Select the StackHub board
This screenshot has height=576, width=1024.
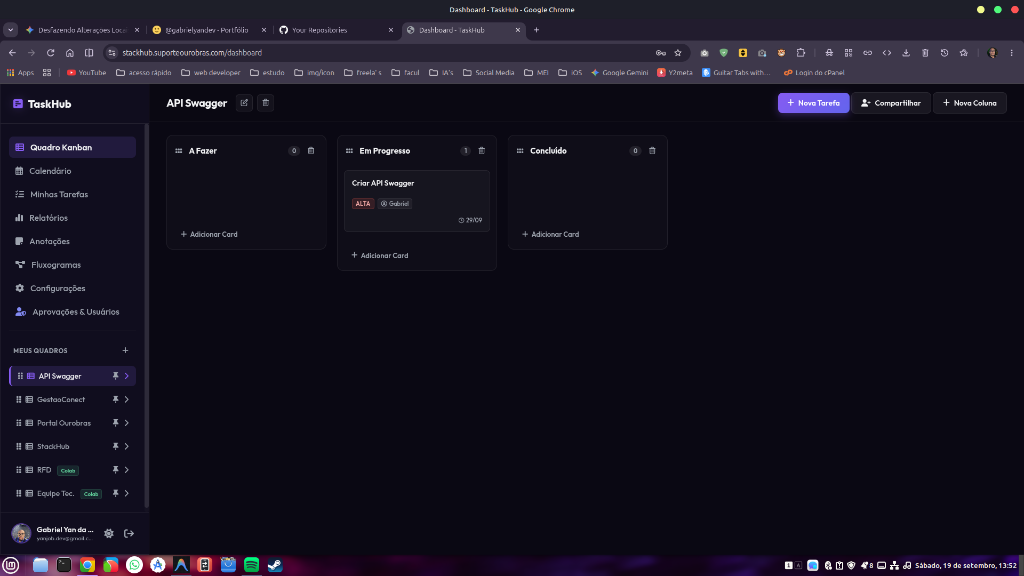click(53, 447)
